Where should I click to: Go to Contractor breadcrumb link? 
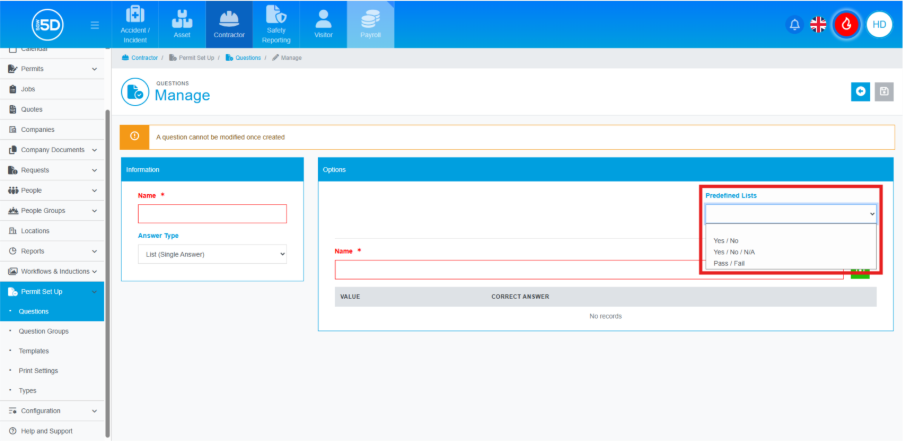tap(140, 58)
